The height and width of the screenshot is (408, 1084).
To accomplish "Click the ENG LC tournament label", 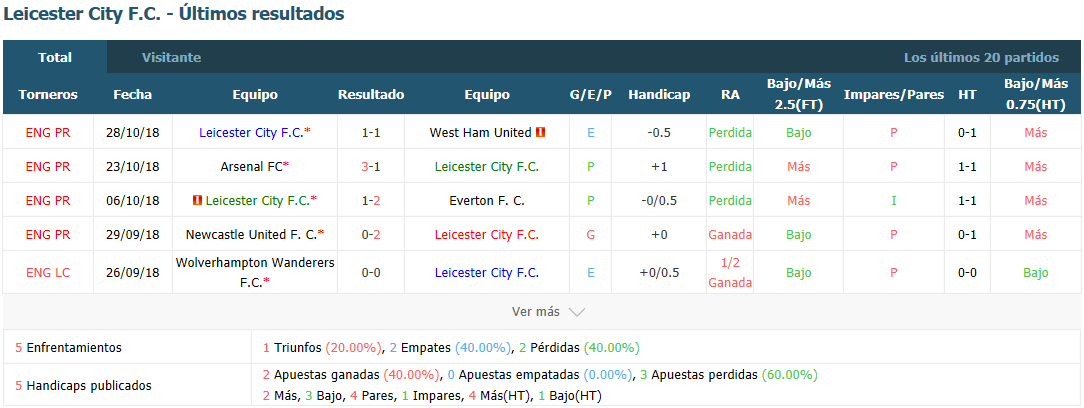I will (48, 272).
